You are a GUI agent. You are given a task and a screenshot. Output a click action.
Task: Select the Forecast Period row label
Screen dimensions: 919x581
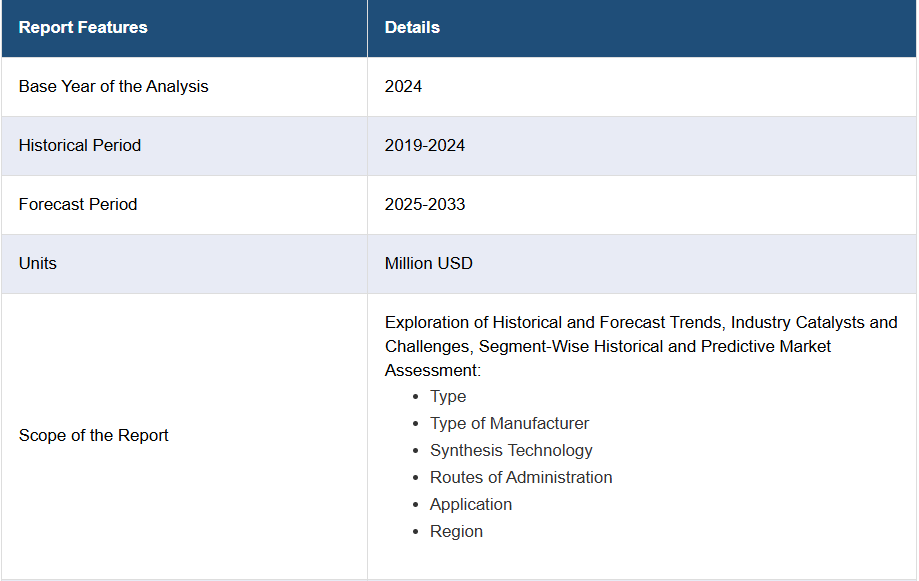(x=78, y=204)
